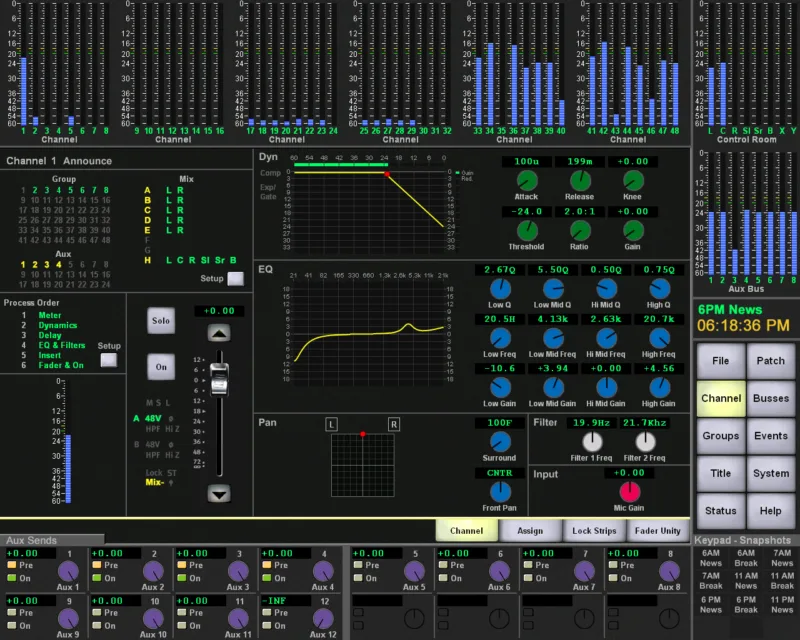Select the compressor Ratio knob
This screenshot has width=800, height=640.
point(580,231)
